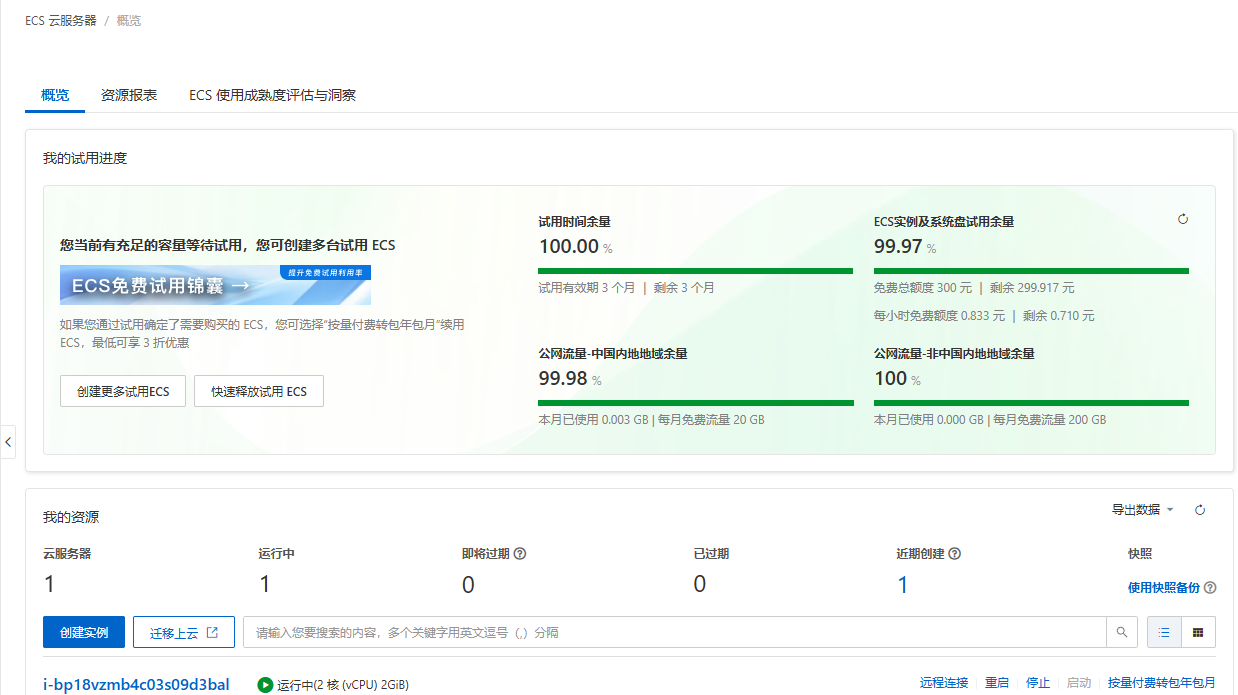Switch to the 资源报表 tab
This screenshot has height=695, width=1238.
pos(129,95)
